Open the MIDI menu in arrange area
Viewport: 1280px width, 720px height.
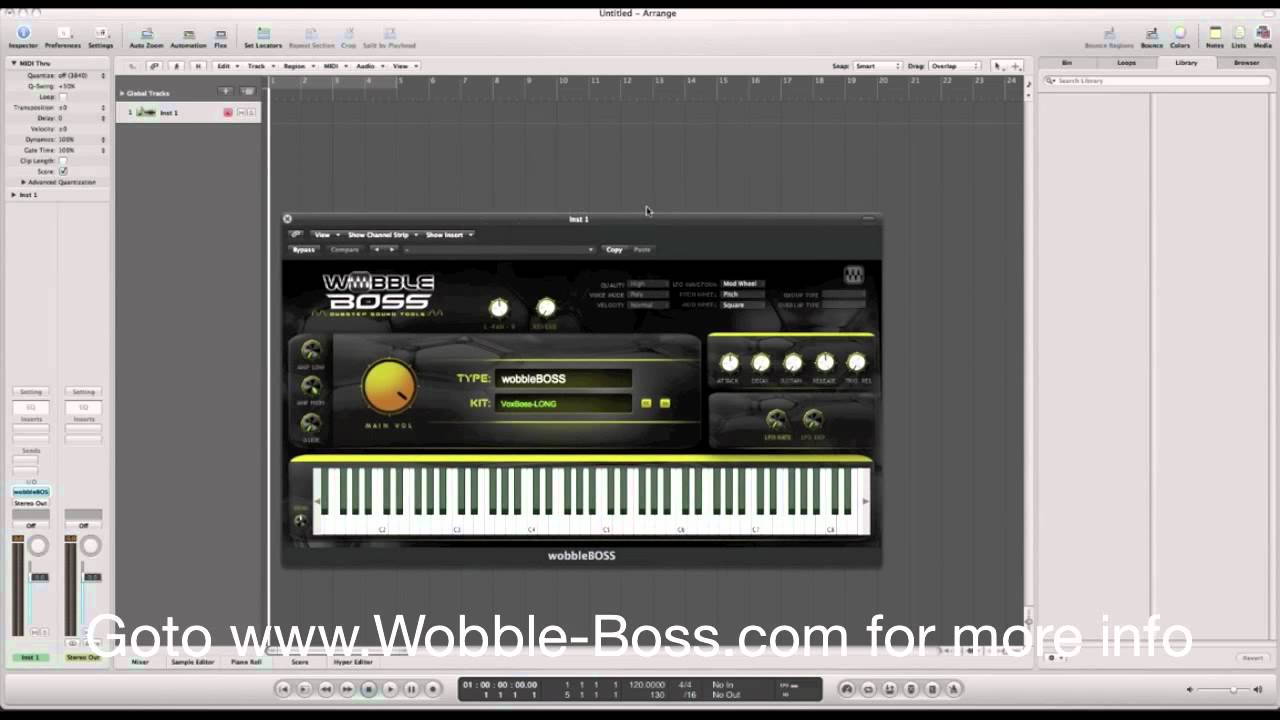pyautogui.click(x=334, y=66)
